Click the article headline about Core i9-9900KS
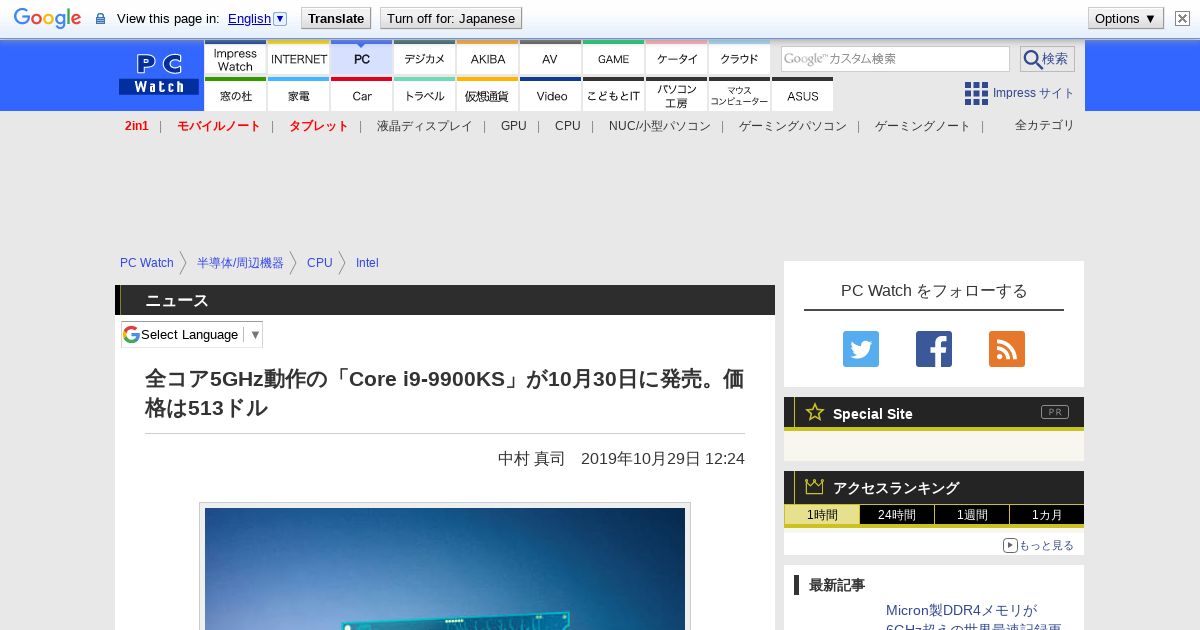 pos(444,393)
